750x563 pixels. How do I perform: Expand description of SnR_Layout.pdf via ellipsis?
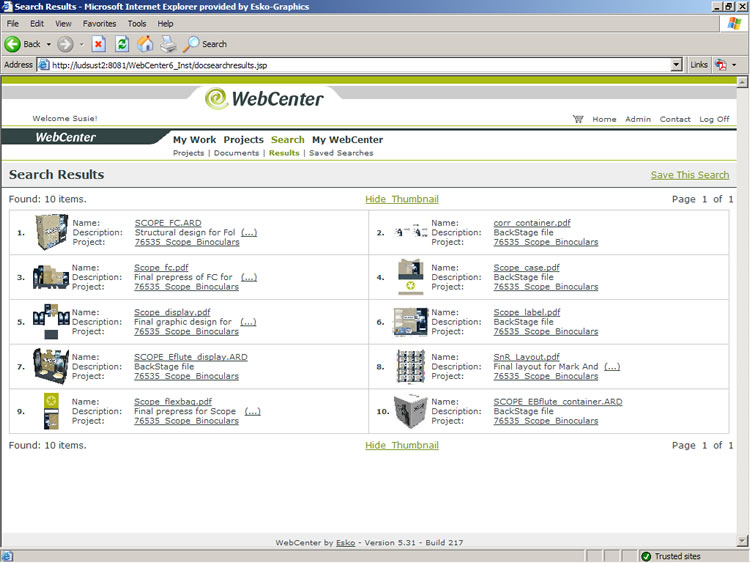[611, 366]
